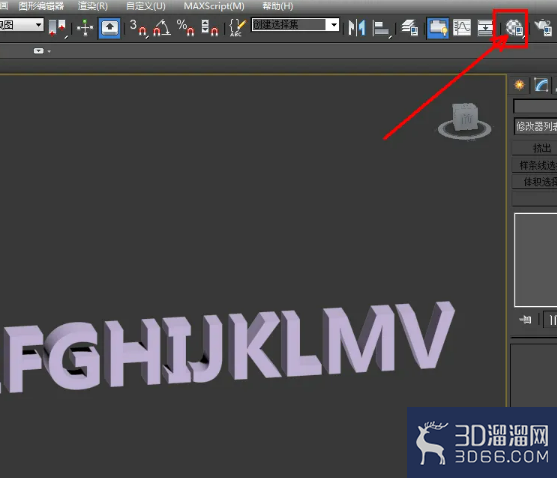Toggle the graphite ribbon icon
This screenshot has height=478, width=557.
pos(438,28)
